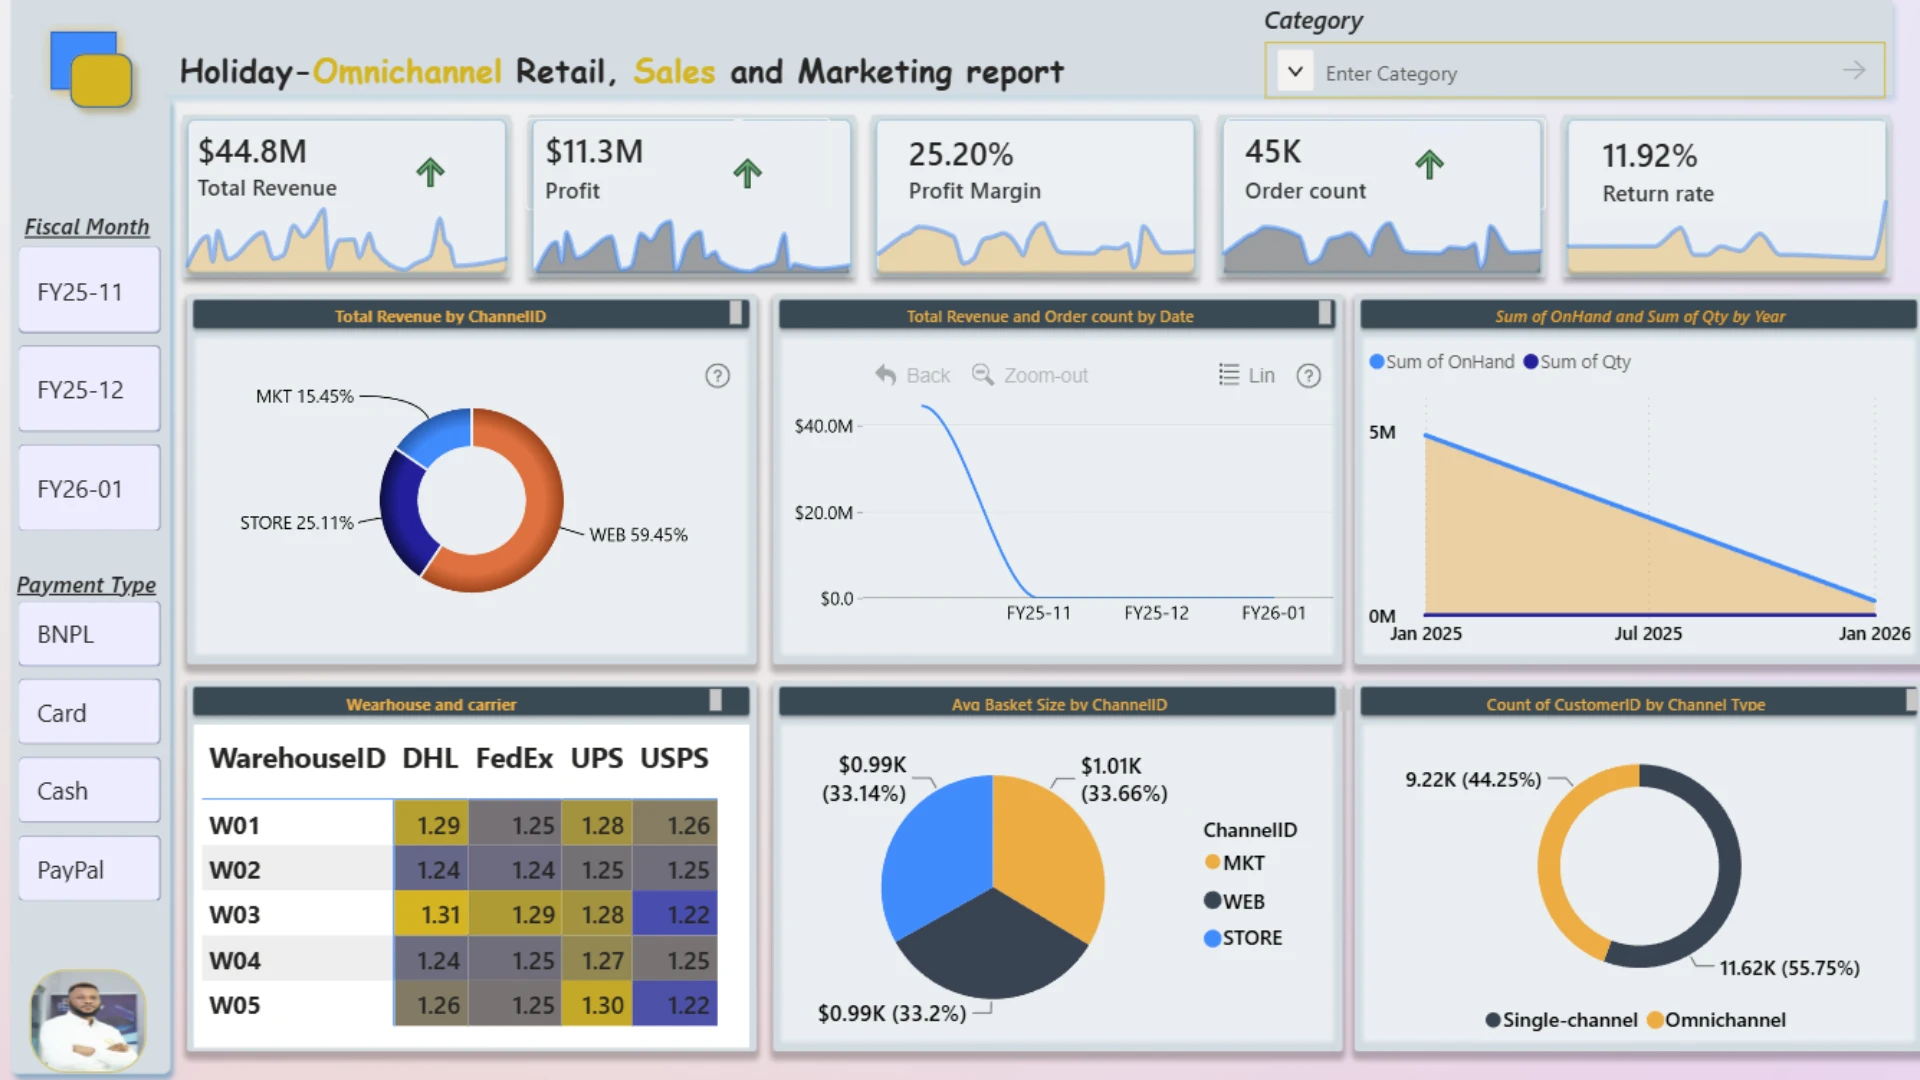Toggle Omnichannel legend item
This screenshot has width=1920, height=1080.
tap(1716, 1020)
